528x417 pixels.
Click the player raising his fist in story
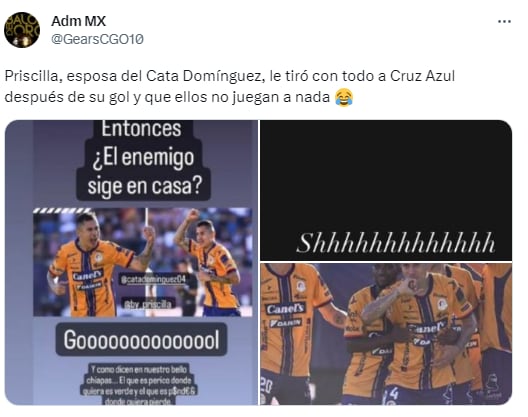(208, 263)
